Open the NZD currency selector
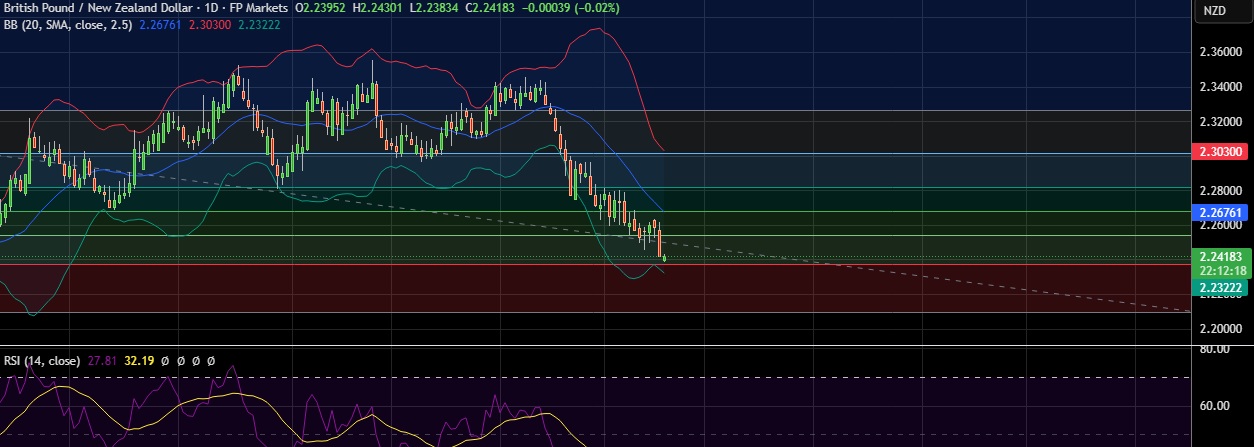Image resolution: width=1254 pixels, height=447 pixels. tap(1214, 10)
